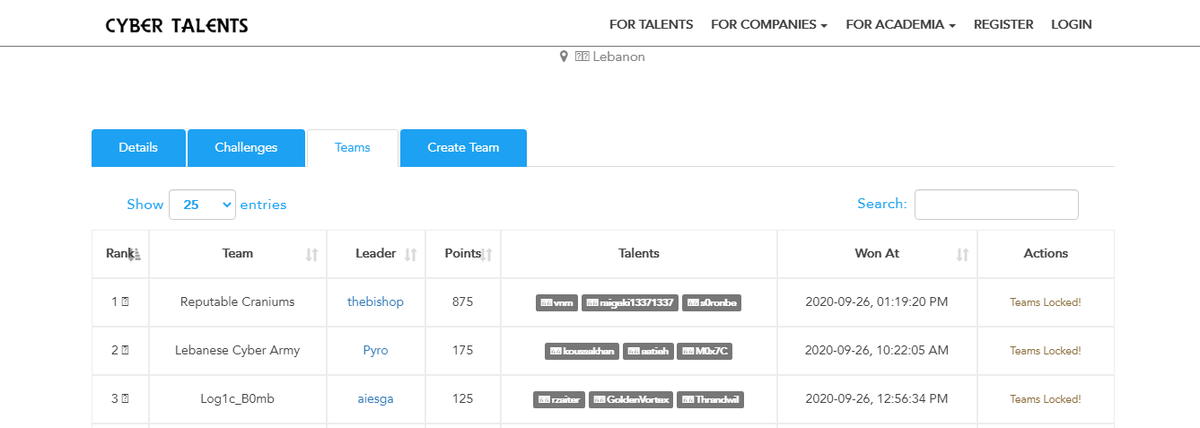1200x428 pixels.
Task: Expand the FOR COMPANIES menu
Action: coord(769,24)
